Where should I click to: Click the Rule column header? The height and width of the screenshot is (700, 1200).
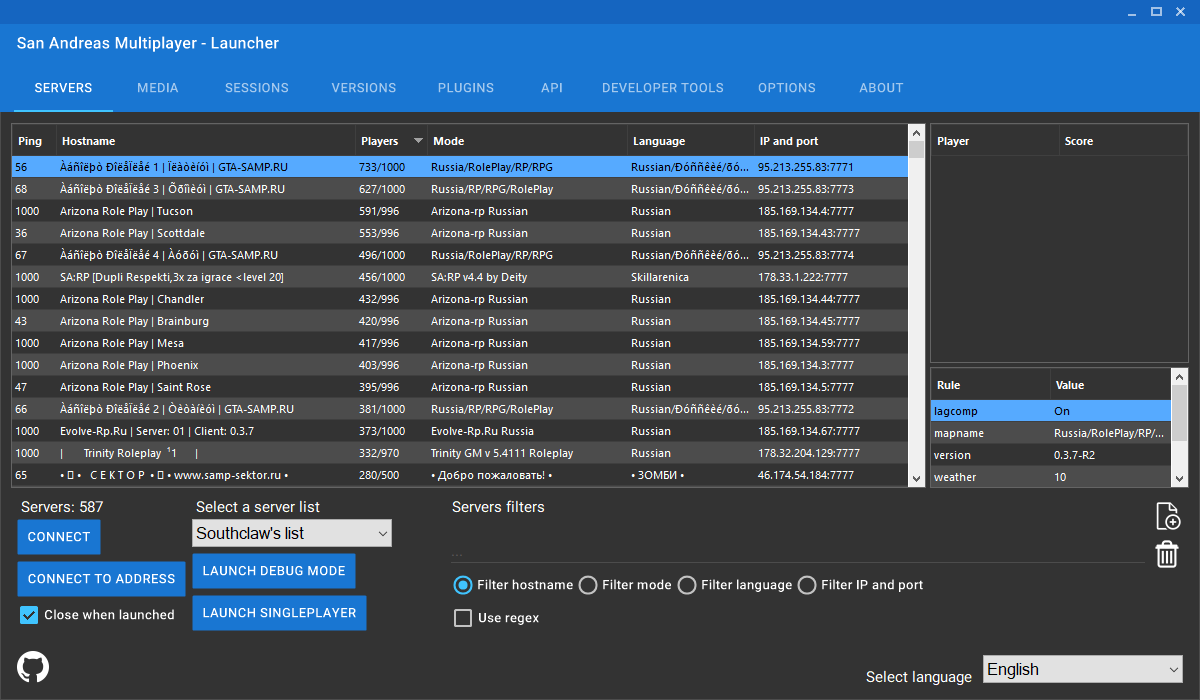pyautogui.click(x=990, y=385)
